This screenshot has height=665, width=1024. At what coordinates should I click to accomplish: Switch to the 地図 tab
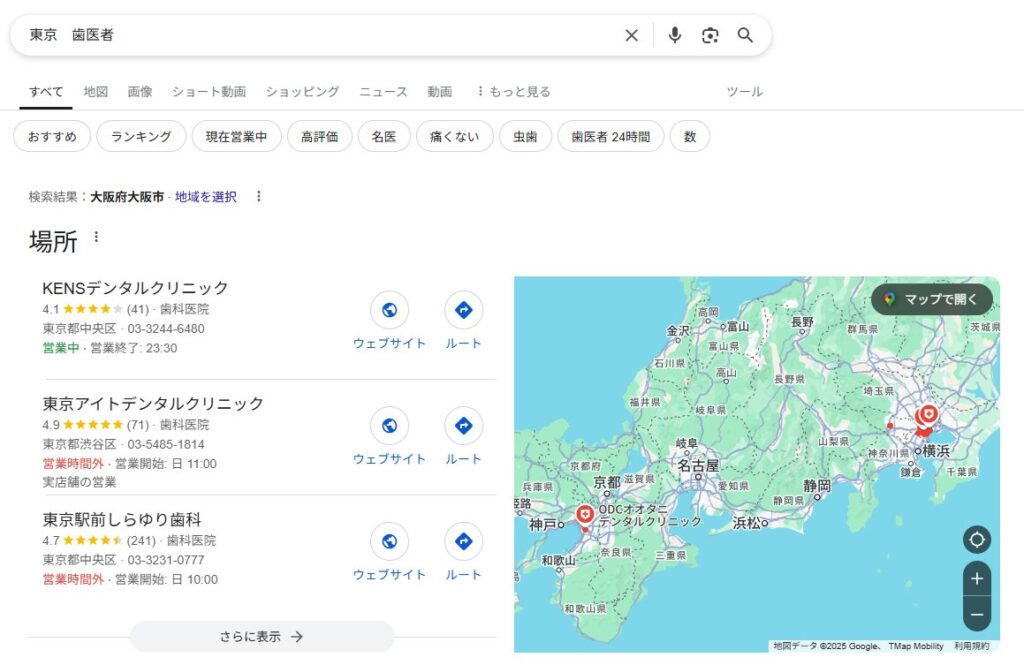tap(95, 91)
